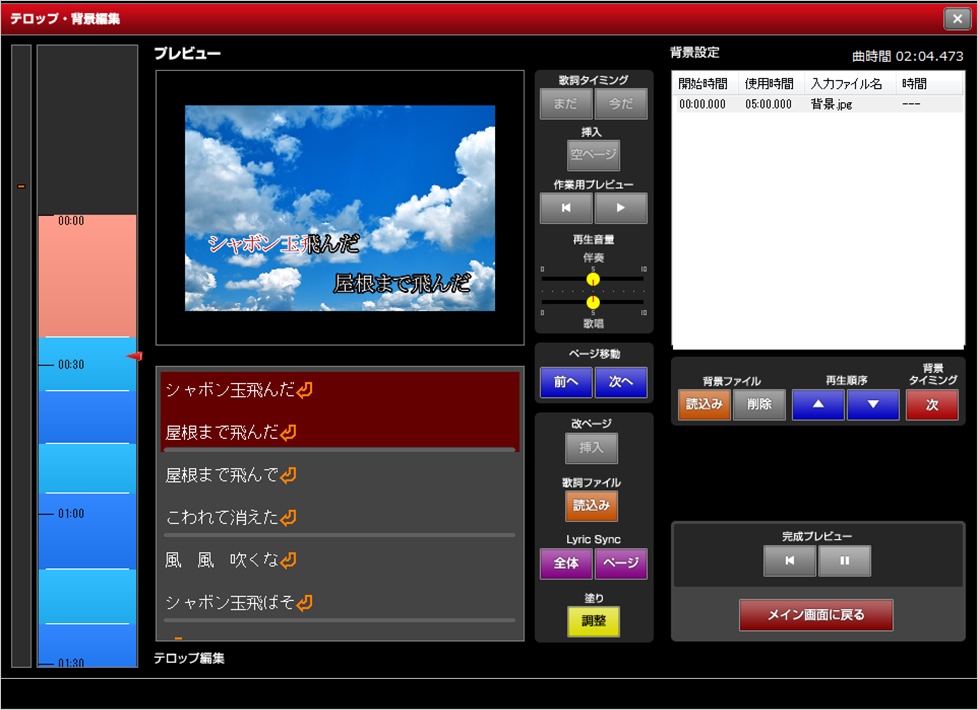Open fill 調整 adjustment

coord(593,621)
